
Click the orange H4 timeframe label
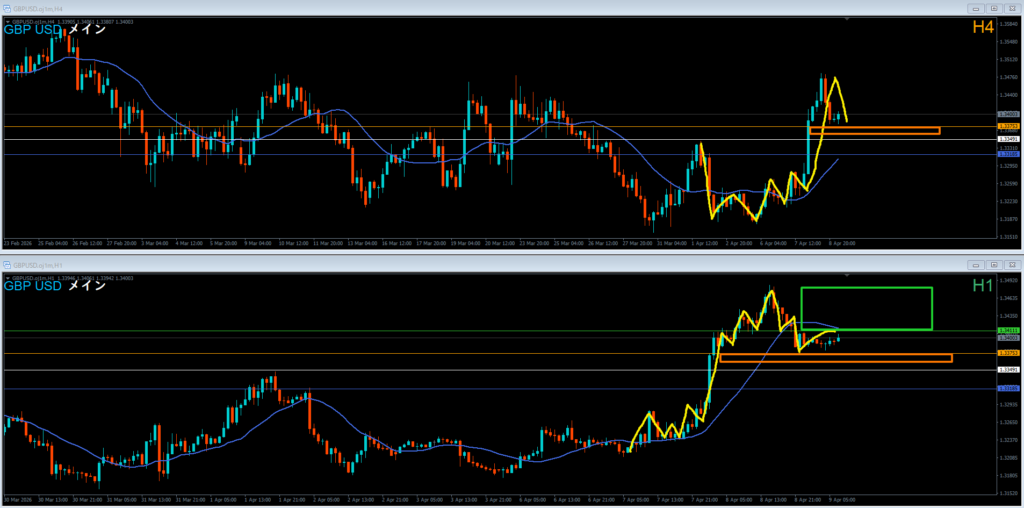click(982, 28)
